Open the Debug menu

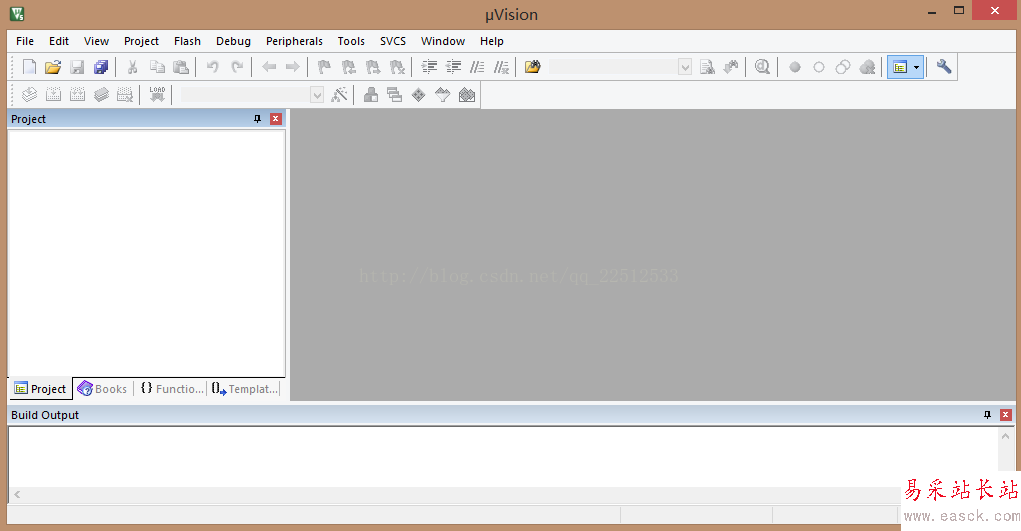pyautogui.click(x=233, y=41)
